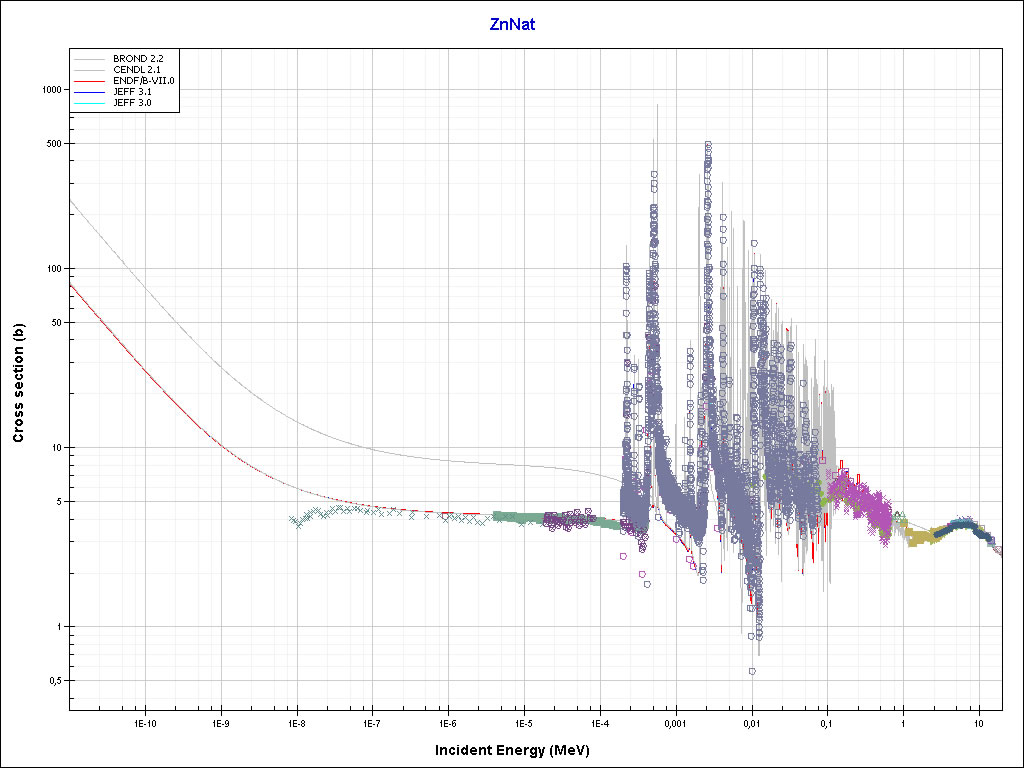This screenshot has width=1024, height=768.
Task: Click the JEFF 3.0 legend label
Action: pos(131,102)
